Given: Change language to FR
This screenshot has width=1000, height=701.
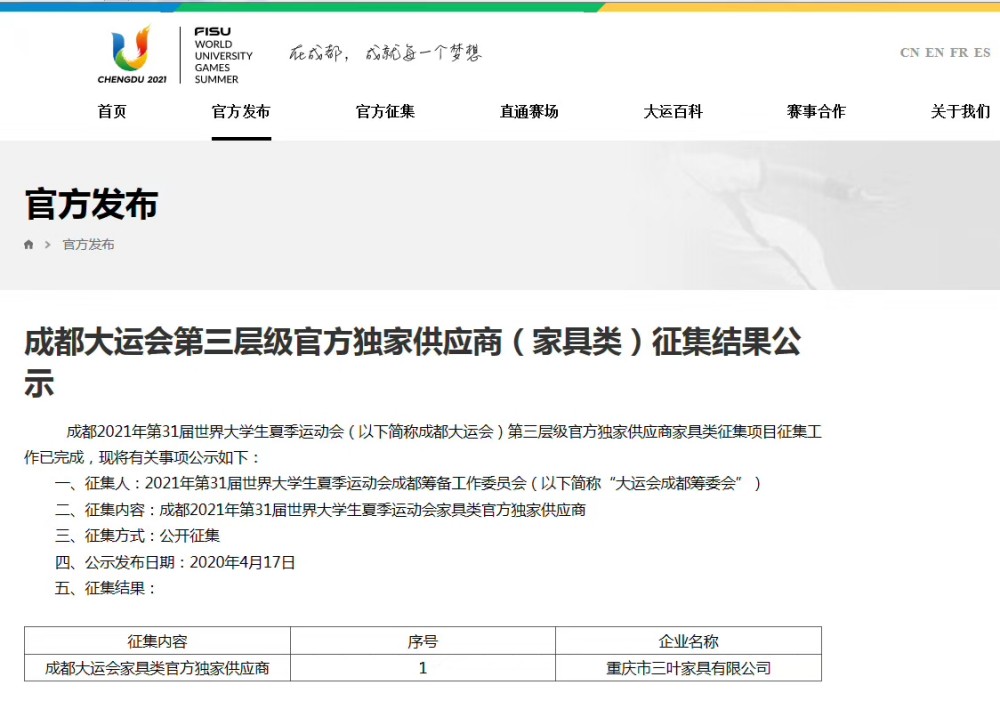Looking at the screenshot, I should coord(959,53).
